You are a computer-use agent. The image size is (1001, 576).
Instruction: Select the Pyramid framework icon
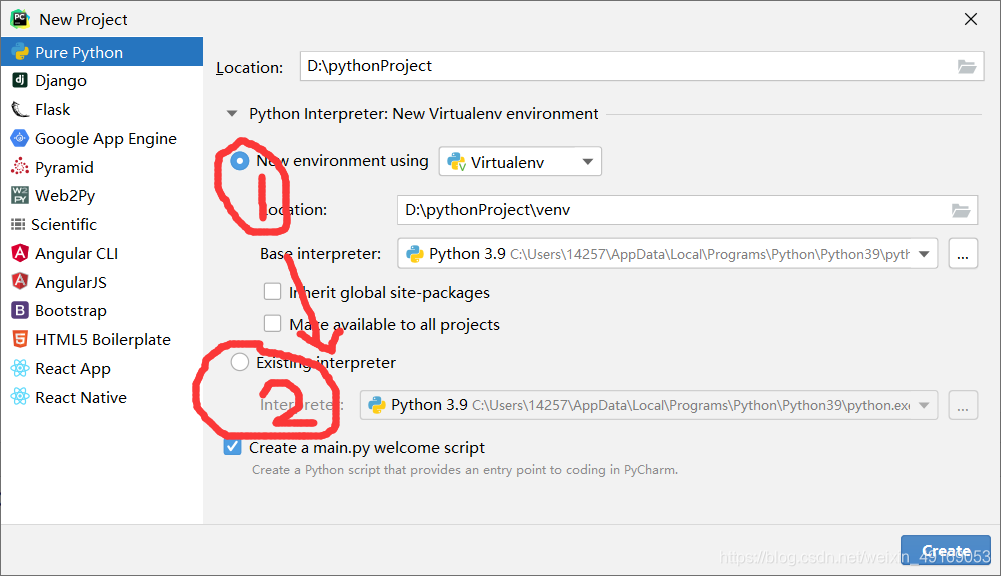pos(19,166)
